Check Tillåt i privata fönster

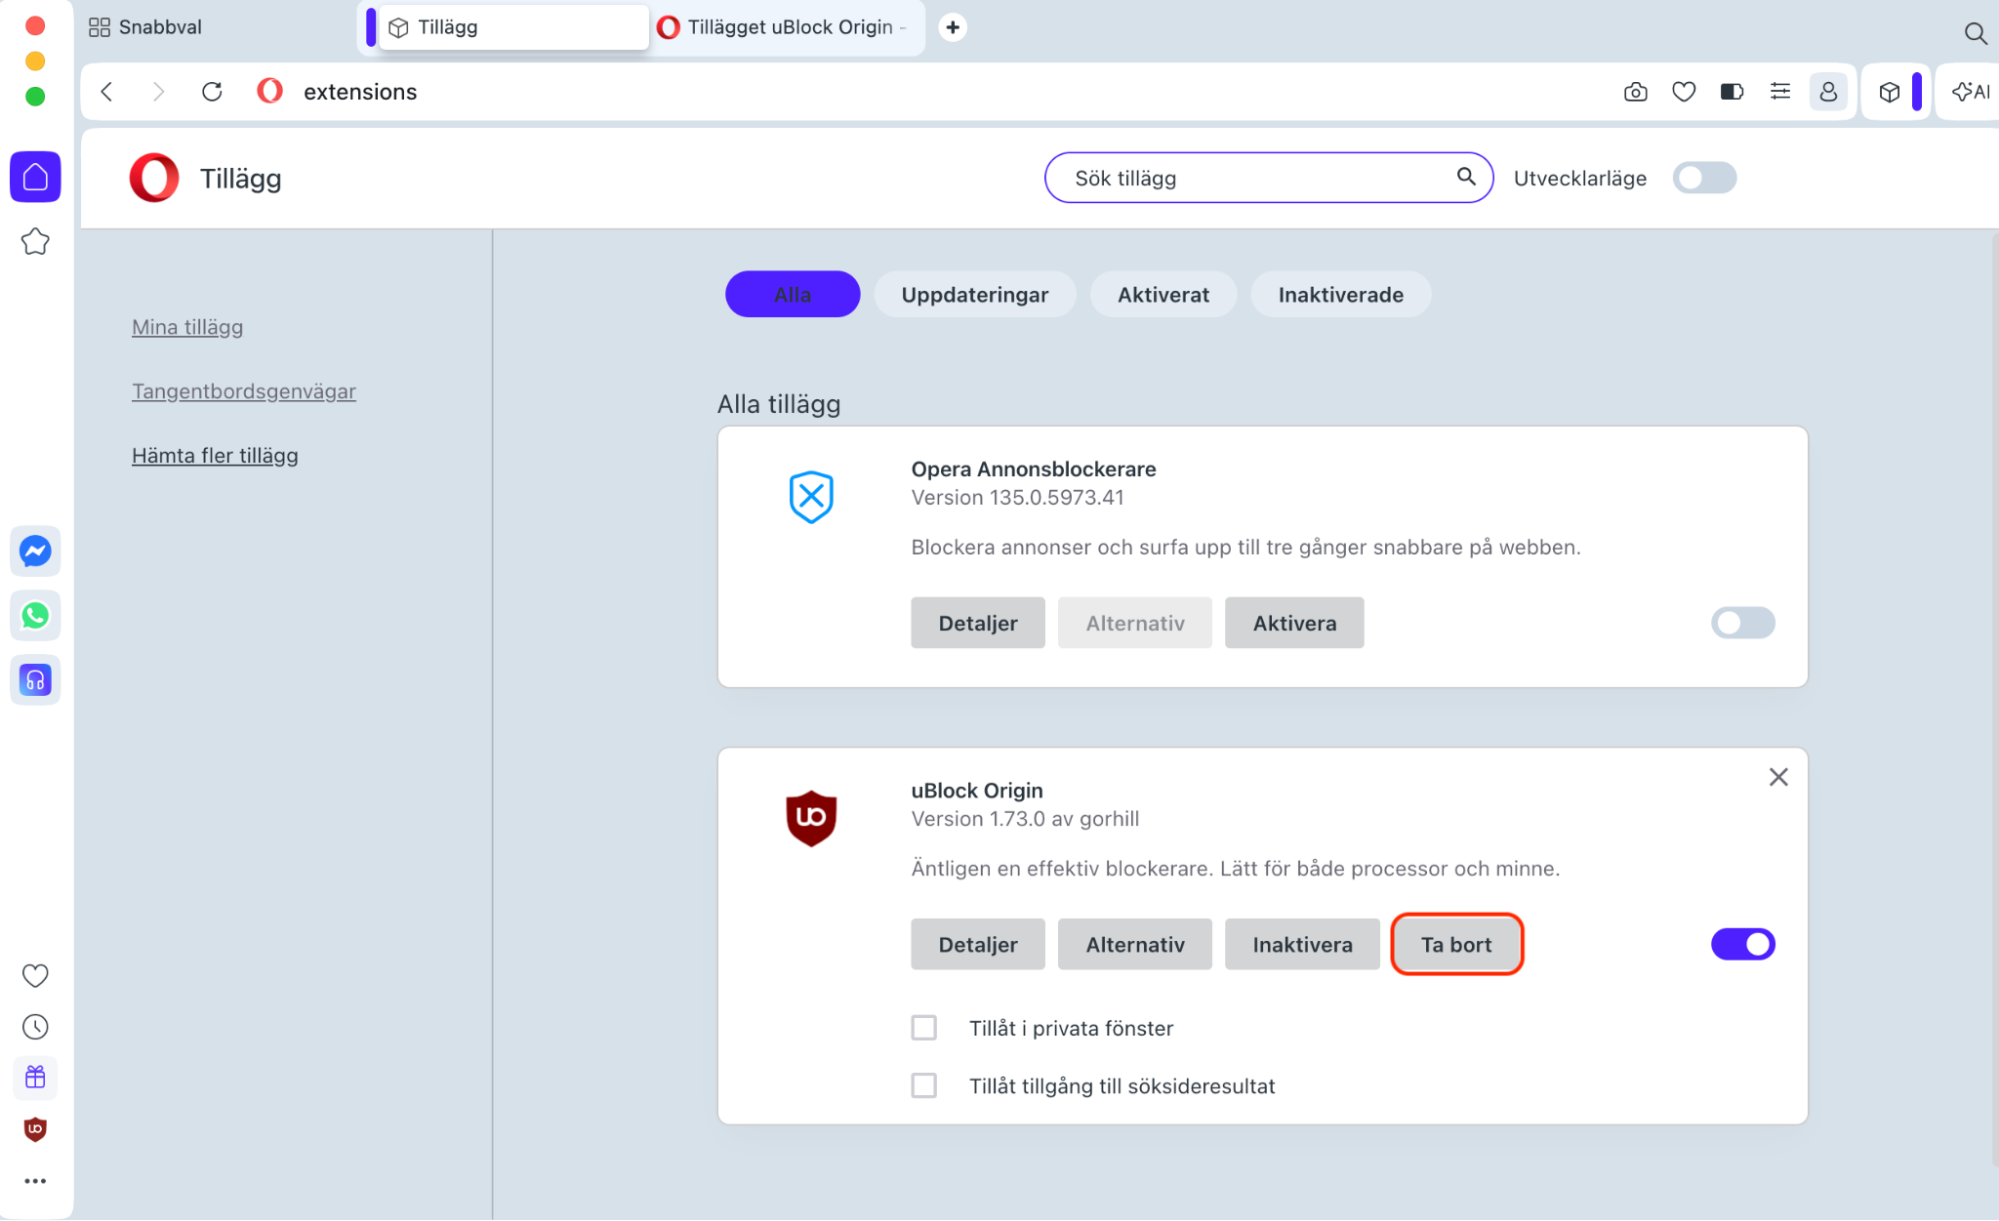pos(924,1028)
